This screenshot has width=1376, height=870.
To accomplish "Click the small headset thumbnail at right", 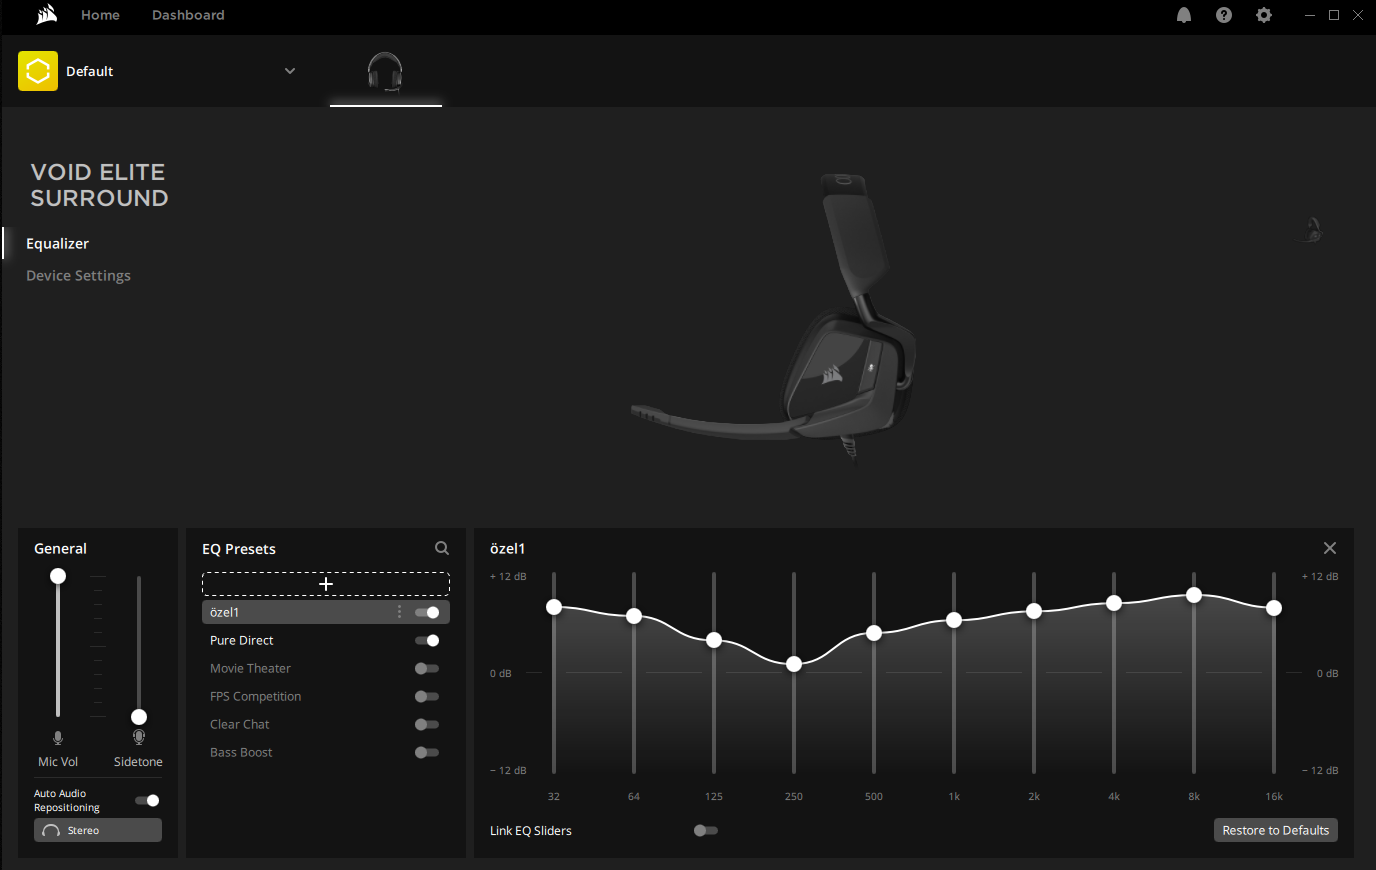I will click(1312, 230).
